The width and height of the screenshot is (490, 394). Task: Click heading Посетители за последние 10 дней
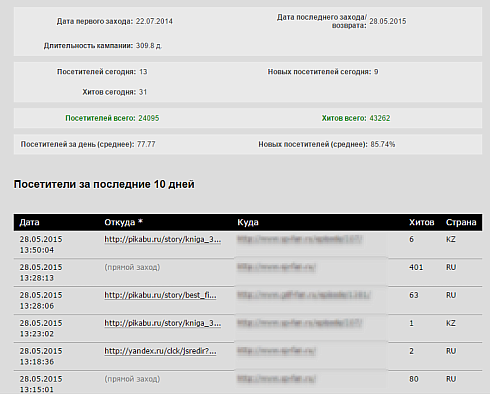[x=104, y=184]
